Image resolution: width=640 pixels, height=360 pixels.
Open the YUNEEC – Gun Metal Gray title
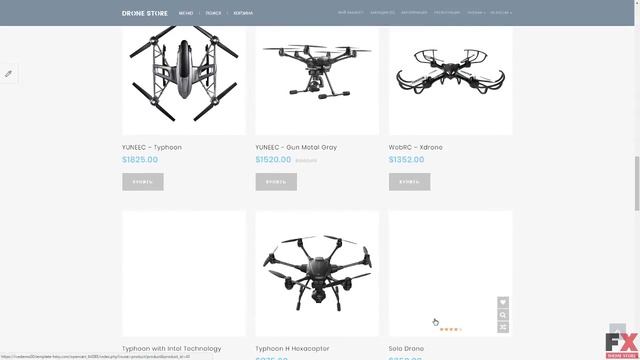[x=296, y=147]
